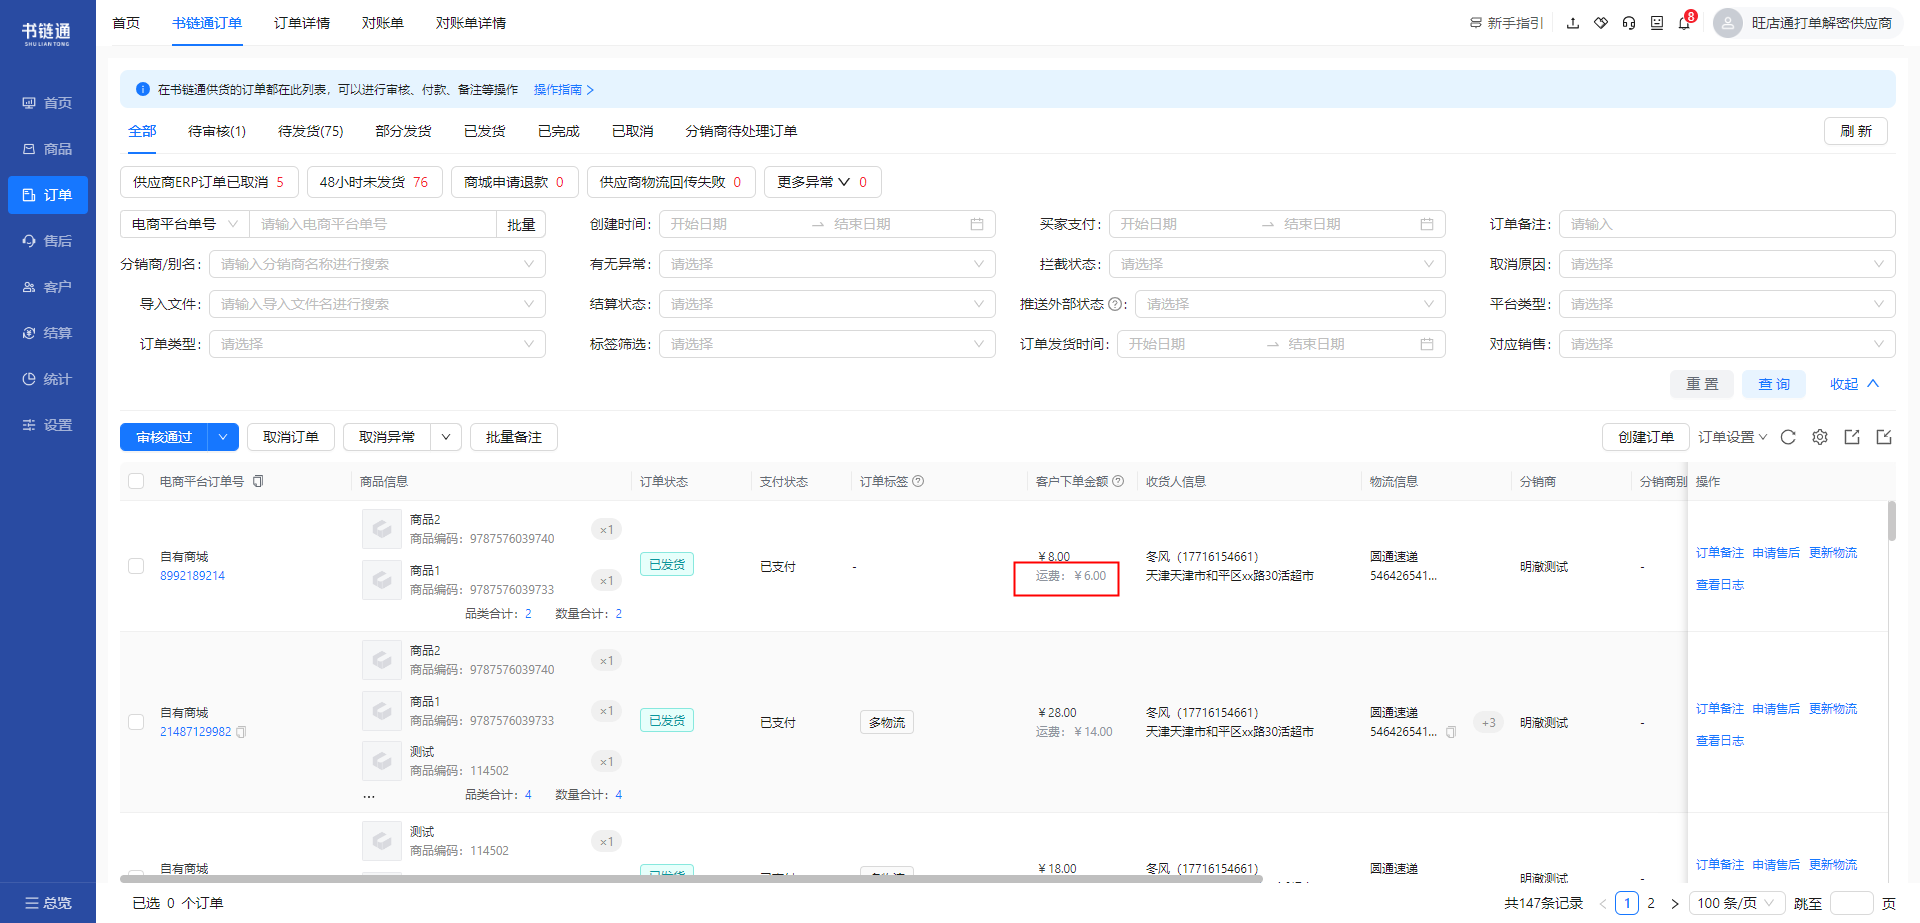
Task: Open customer service headset icon
Action: 1629,23
